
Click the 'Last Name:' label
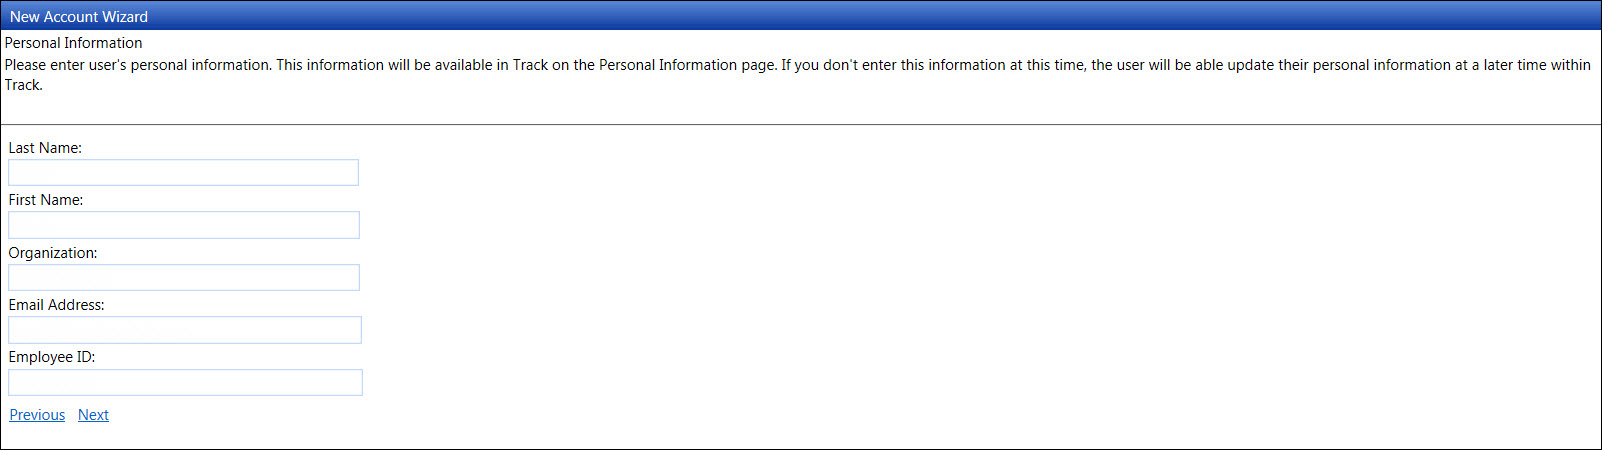[45, 148]
